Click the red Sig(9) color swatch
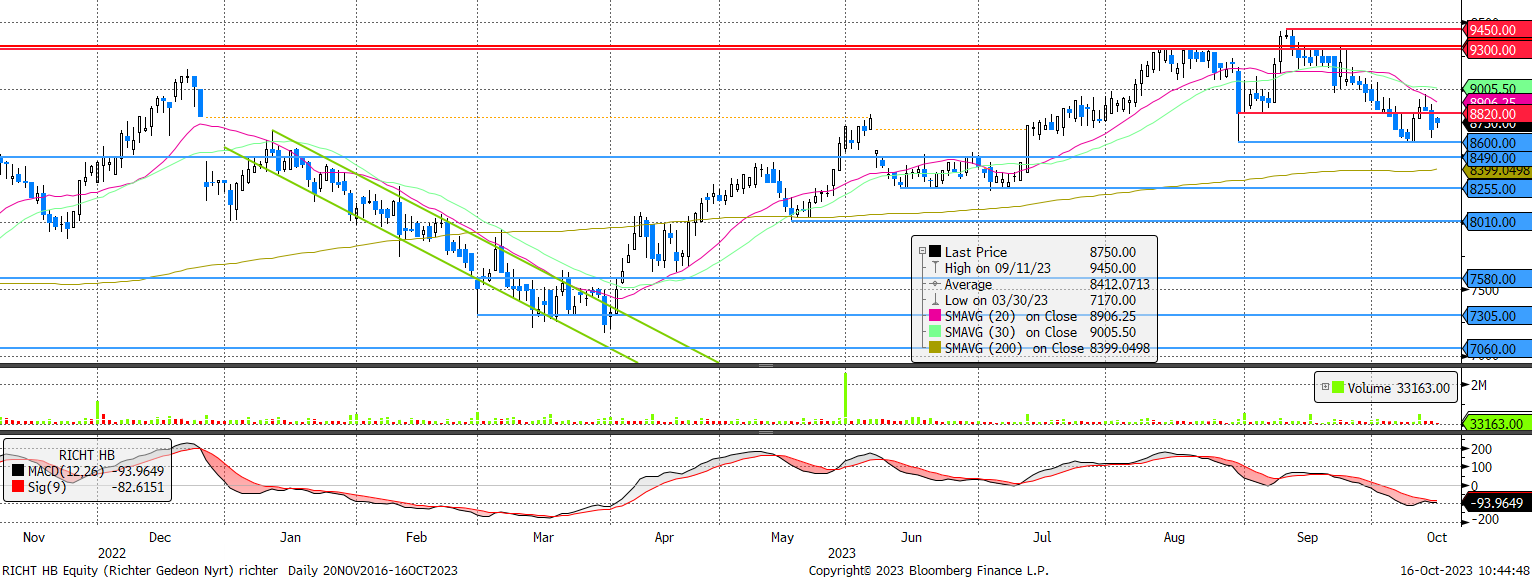The height and width of the screenshot is (579, 1532). 17,488
